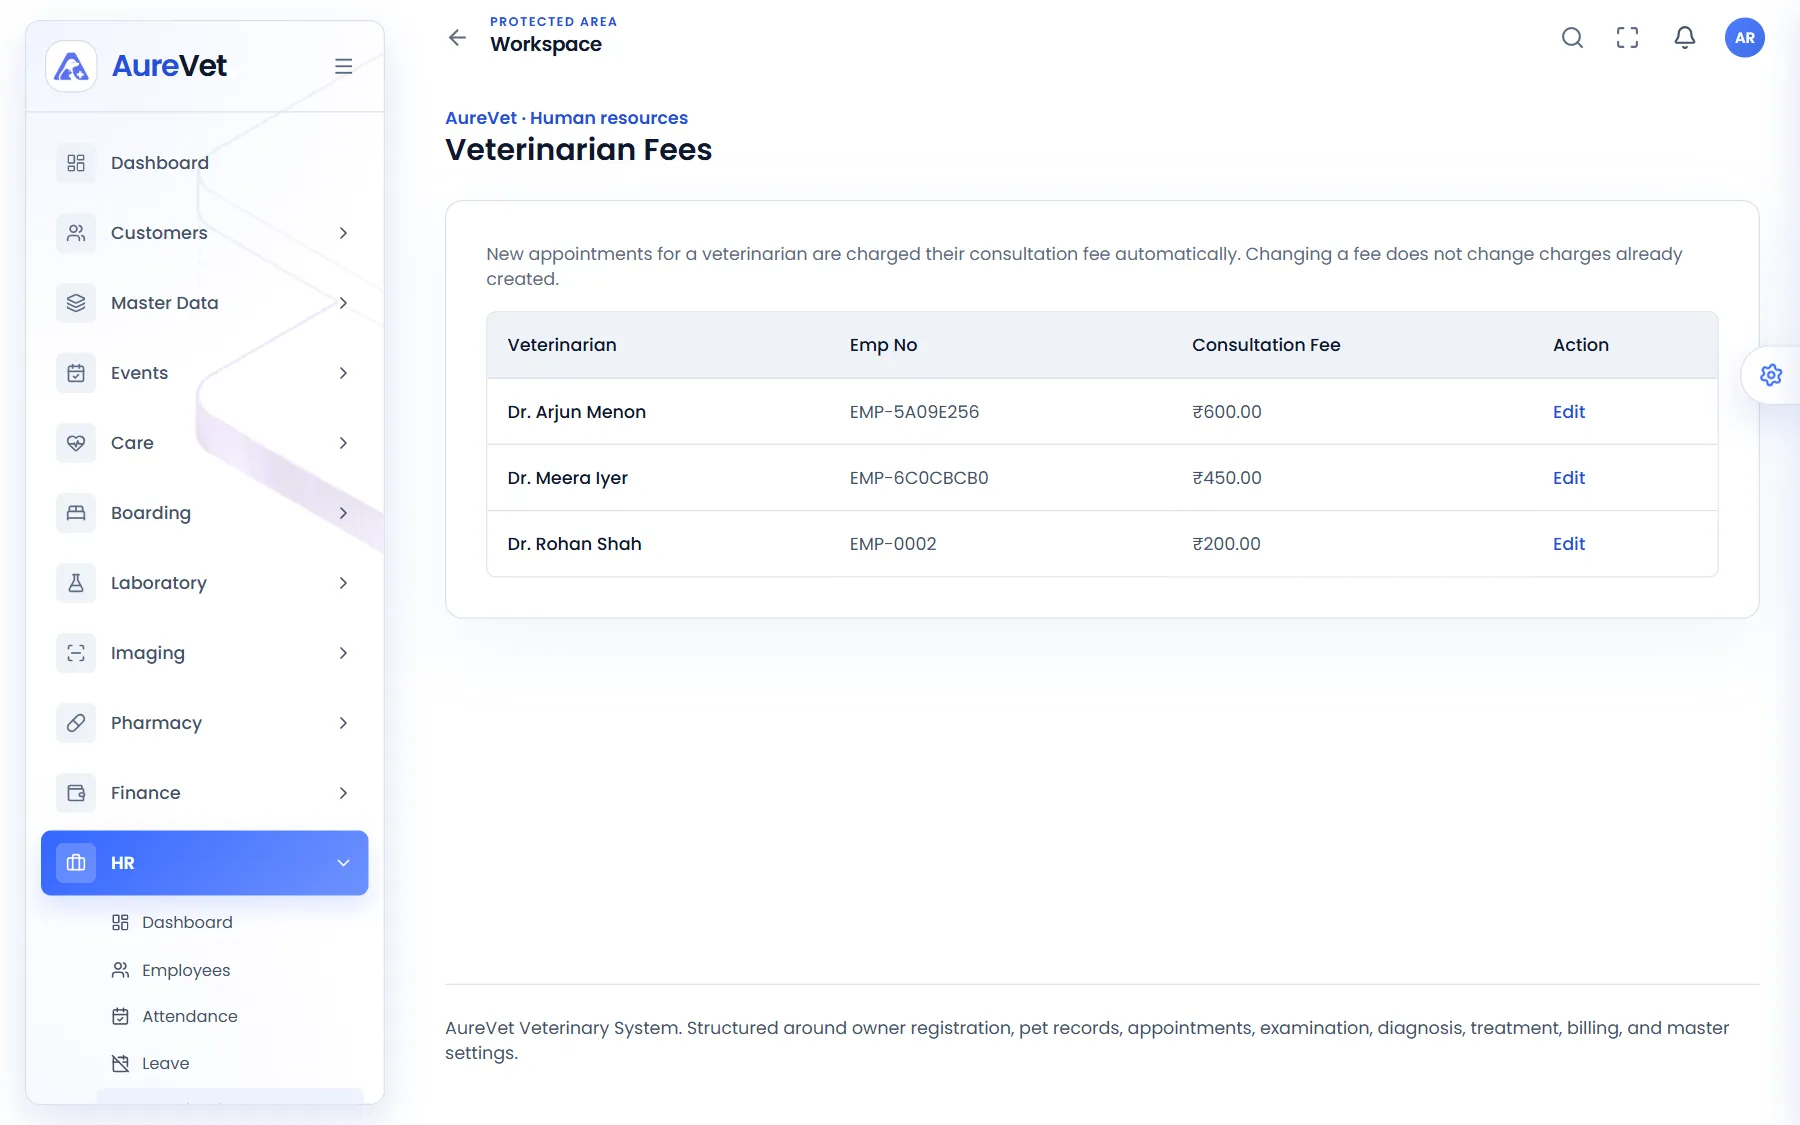This screenshot has height=1125, width=1800.
Task: Collapse the HR menu chevron
Action: 343,863
